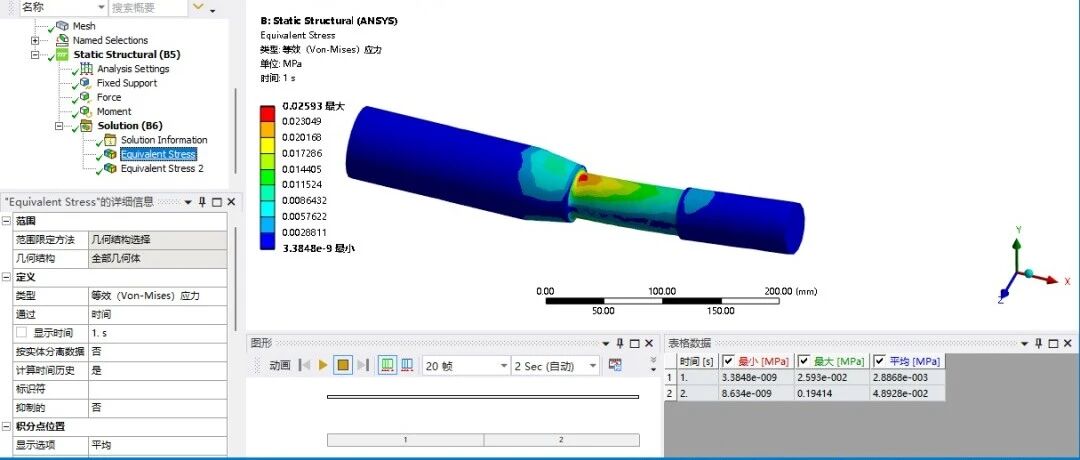Viewport: 1080px width, 460px height.
Task: Click the Named Selections icon
Action: click(x=63, y=40)
